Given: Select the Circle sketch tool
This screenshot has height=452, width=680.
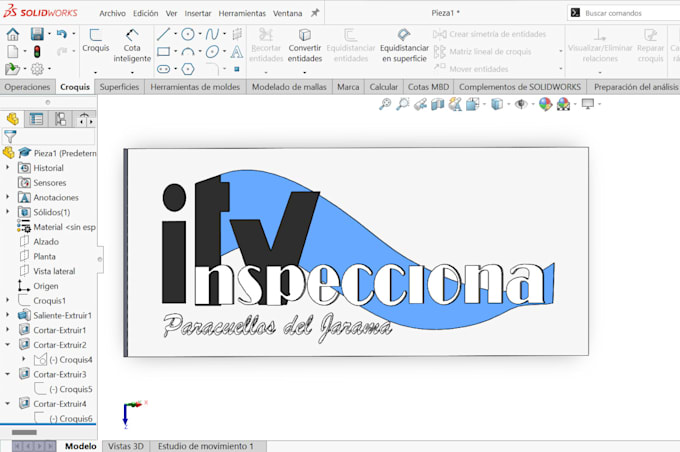Looking at the screenshot, I should point(188,34).
